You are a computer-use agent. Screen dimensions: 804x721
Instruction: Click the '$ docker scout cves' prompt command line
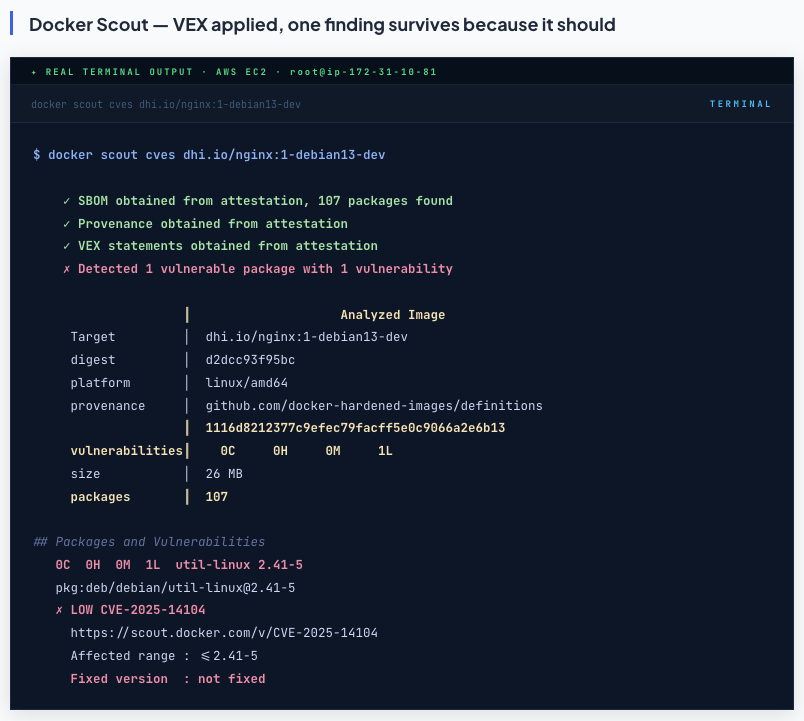[209, 155]
